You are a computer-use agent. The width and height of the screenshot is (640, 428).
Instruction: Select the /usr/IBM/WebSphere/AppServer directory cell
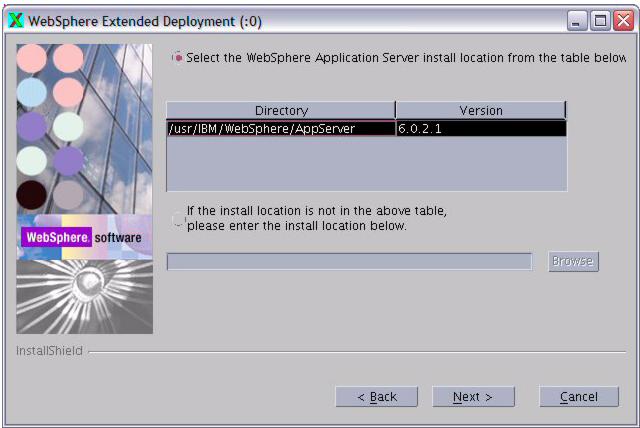click(x=281, y=129)
